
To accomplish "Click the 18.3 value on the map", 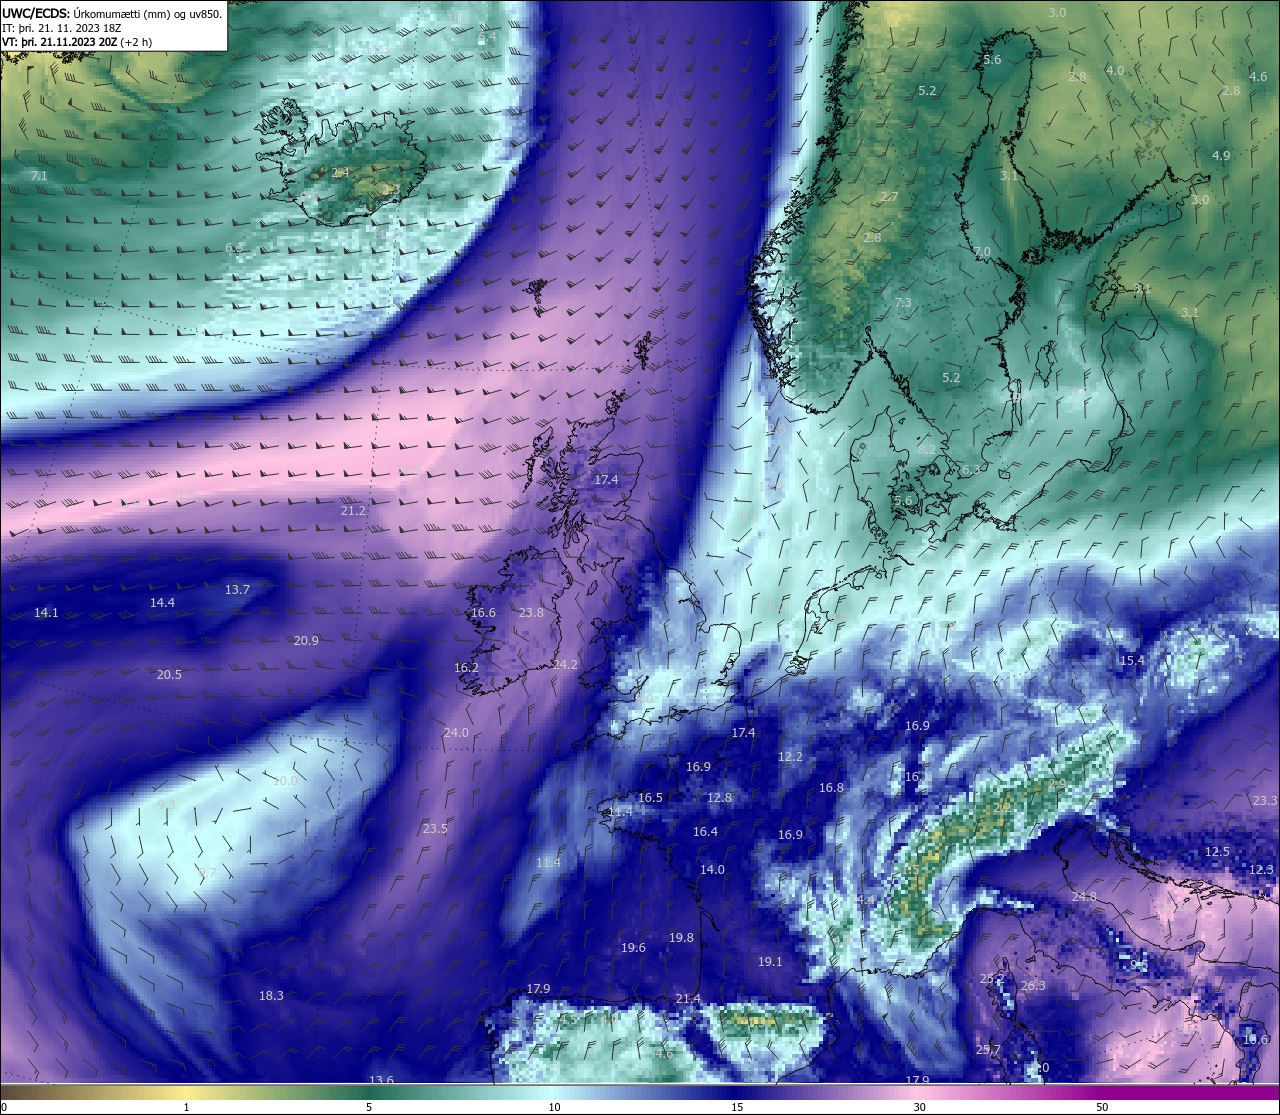I will coord(271,996).
